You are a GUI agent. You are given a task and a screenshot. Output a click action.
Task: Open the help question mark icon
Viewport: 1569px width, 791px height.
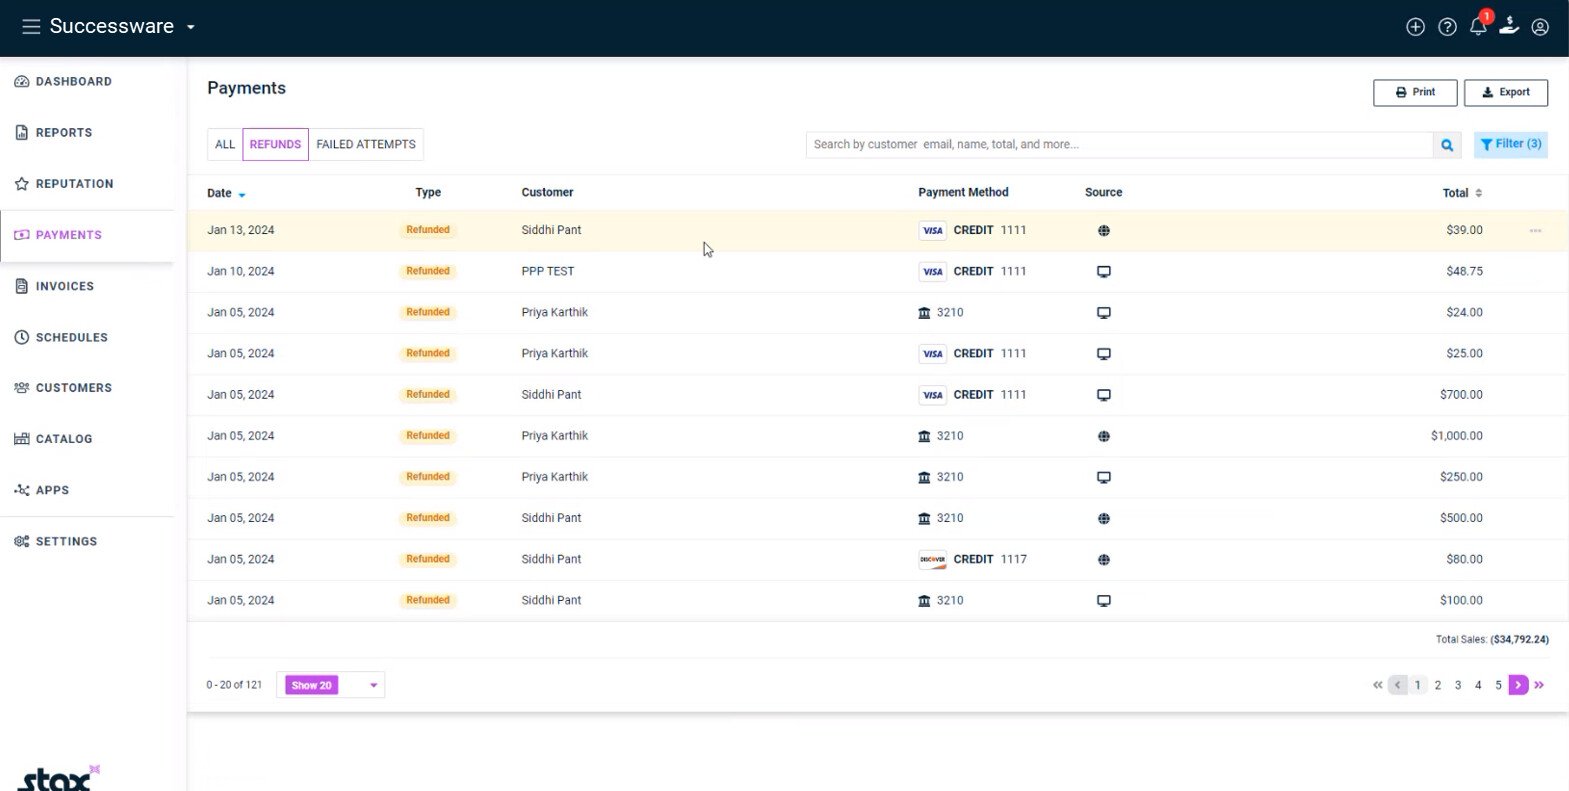click(1447, 27)
